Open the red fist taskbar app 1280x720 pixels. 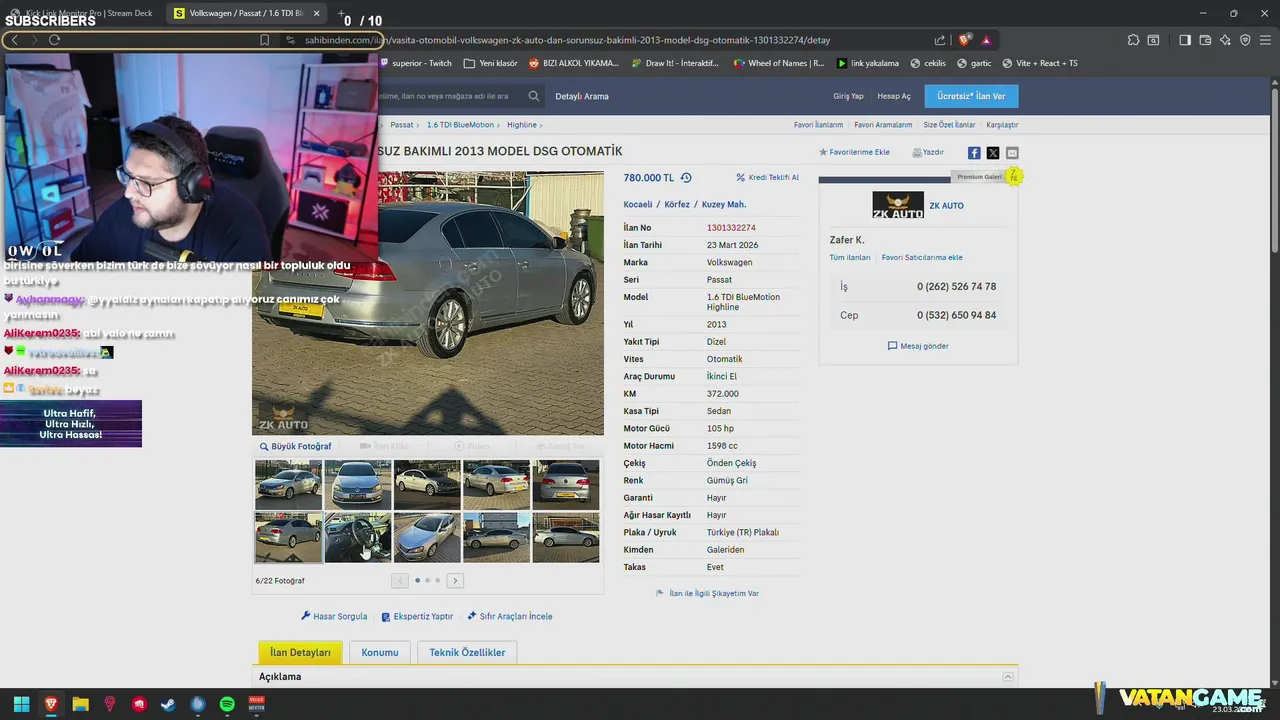tap(139, 704)
